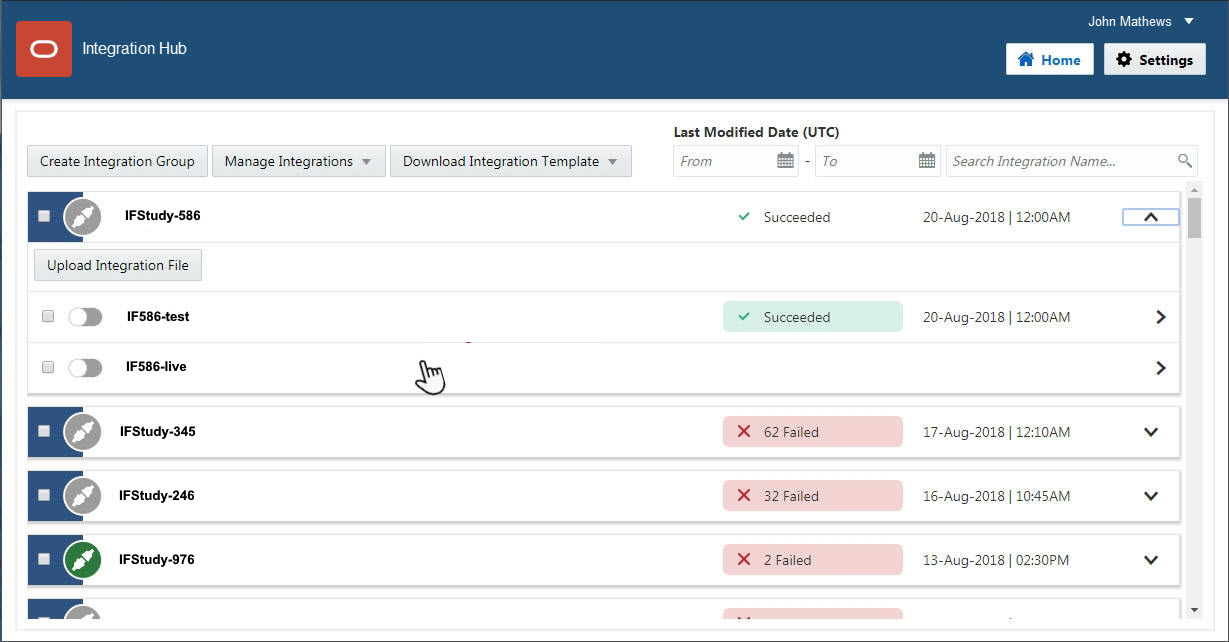Viewport: 1229px width, 642px height.
Task: Click the 16-Aug-2018 | 10:45AM date
Action: point(997,496)
